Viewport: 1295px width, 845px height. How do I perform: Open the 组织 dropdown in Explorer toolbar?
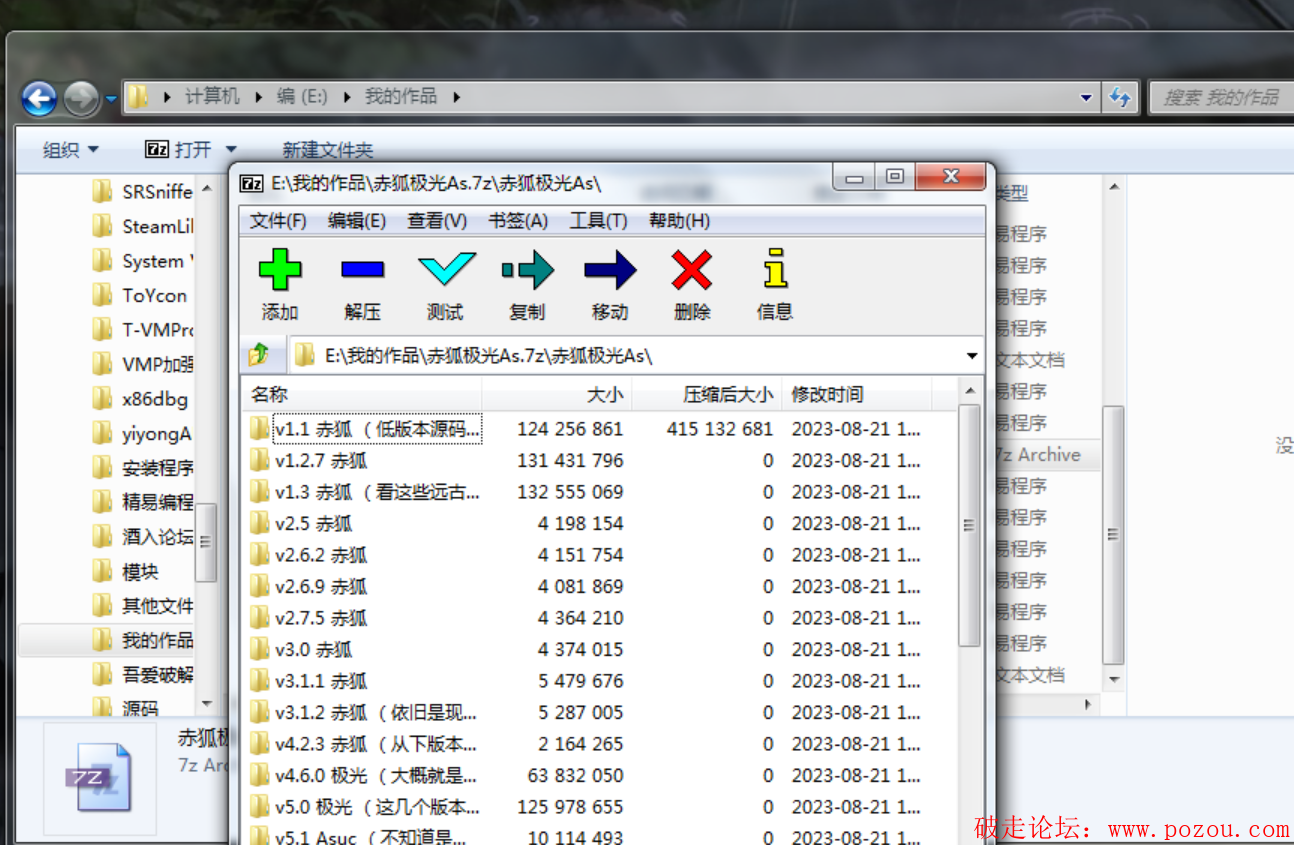click(71, 150)
